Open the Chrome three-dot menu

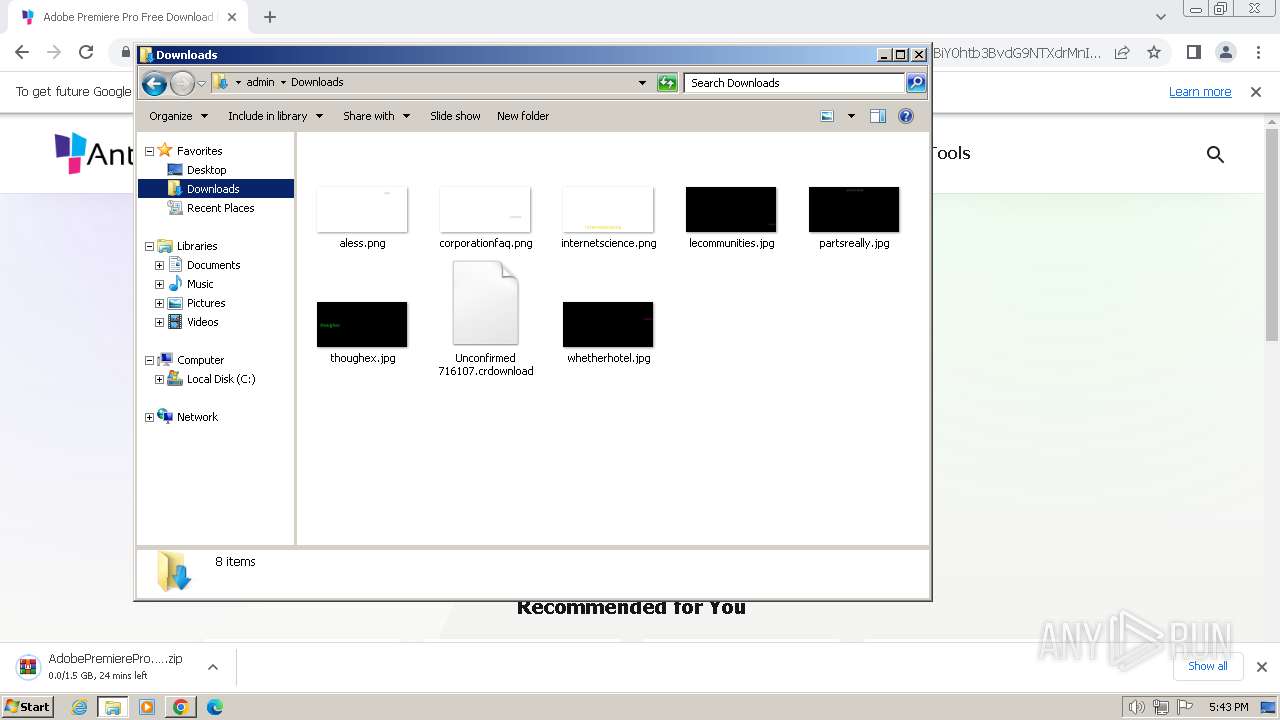[1257, 52]
